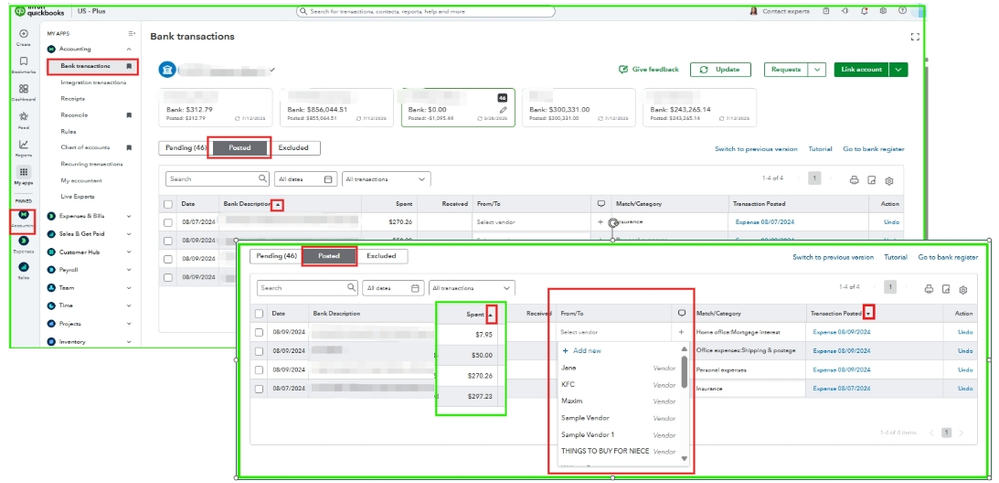The height and width of the screenshot is (483, 999).
Task: Open the My apps grid icon
Action: [24, 172]
